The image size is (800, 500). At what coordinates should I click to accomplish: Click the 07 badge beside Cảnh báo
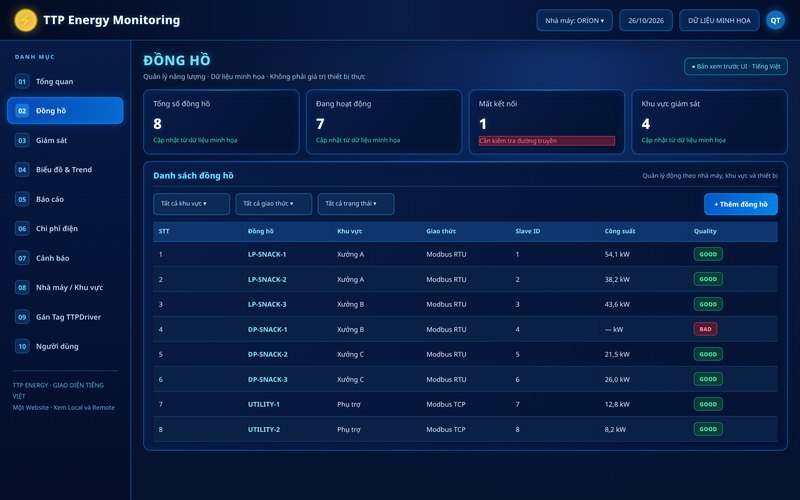point(22,258)
